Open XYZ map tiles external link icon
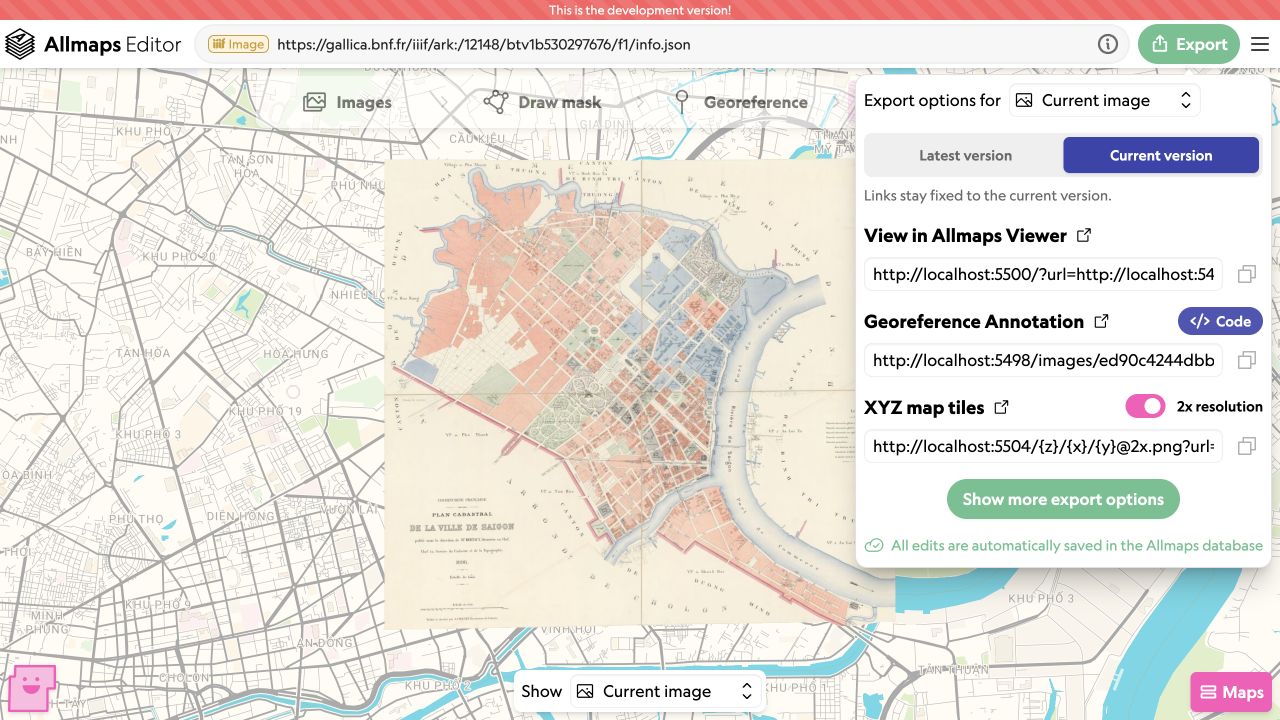 (x=1001, y=408)
